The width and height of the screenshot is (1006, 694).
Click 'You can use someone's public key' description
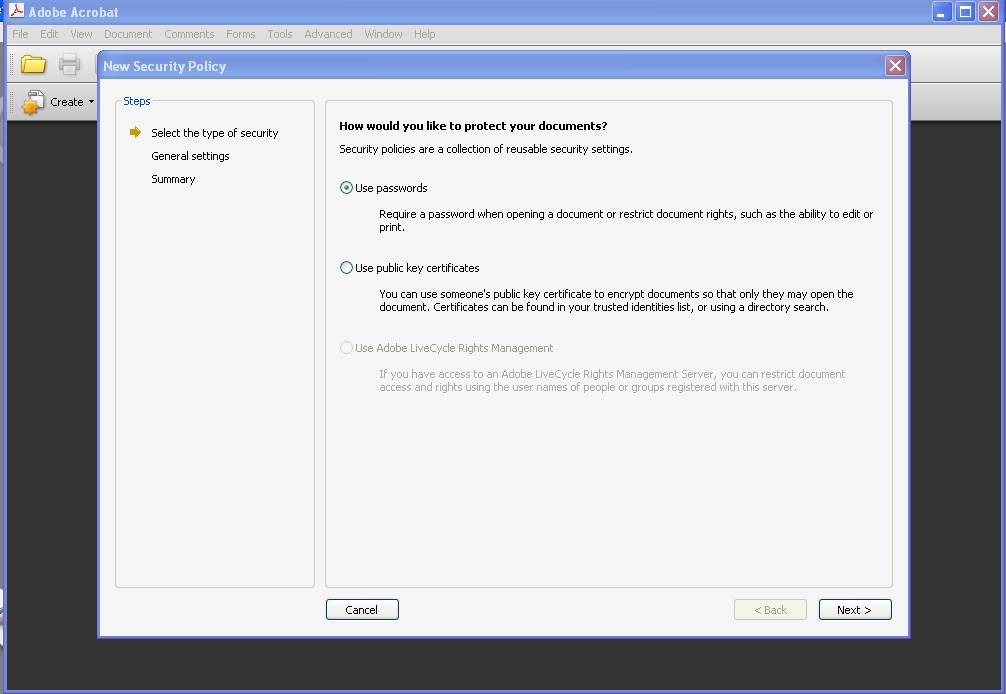tap(616, 300)
